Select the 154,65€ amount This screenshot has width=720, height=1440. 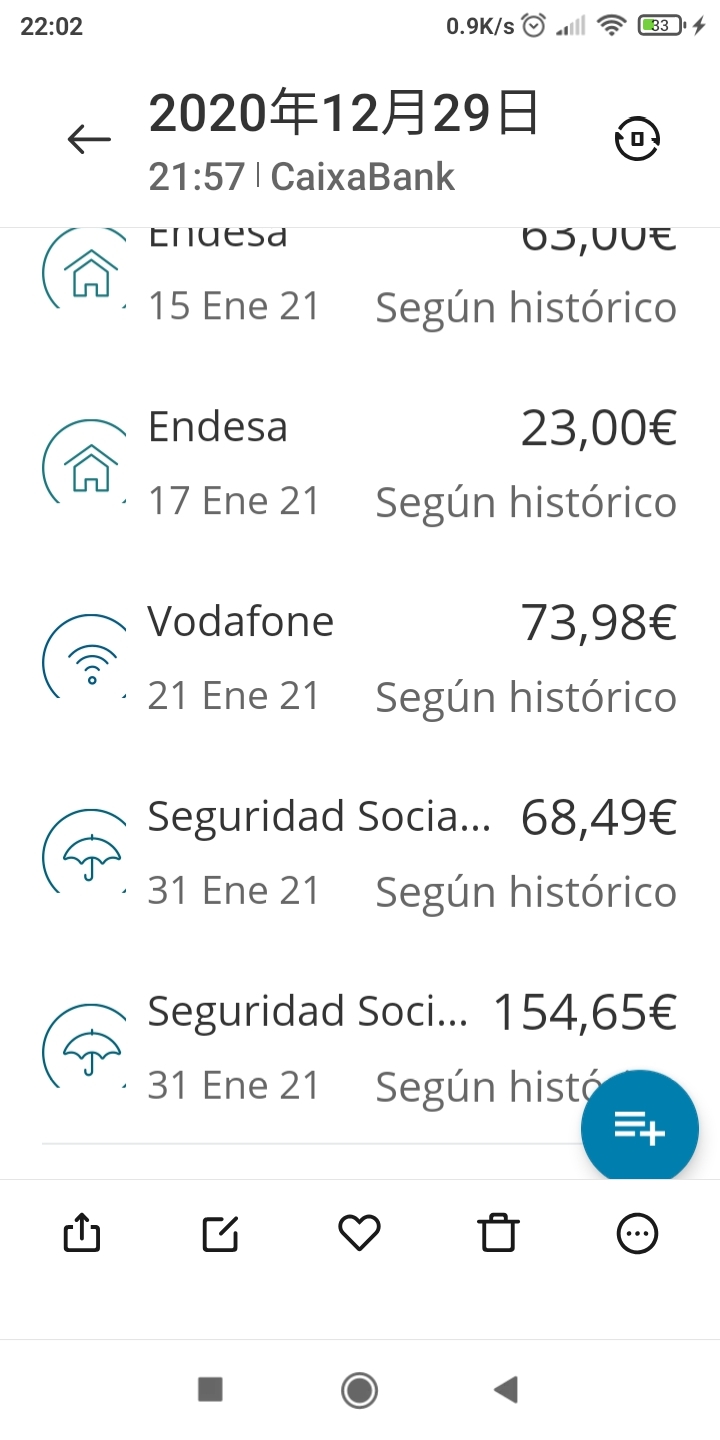pos(585,1013)
